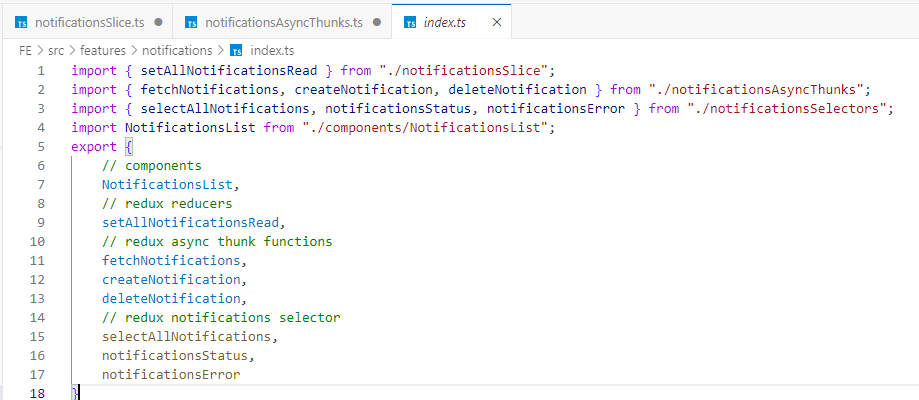919x400 pixels.
Task: Click deleteNotification on line 13
Action: (x=171, y=299)
